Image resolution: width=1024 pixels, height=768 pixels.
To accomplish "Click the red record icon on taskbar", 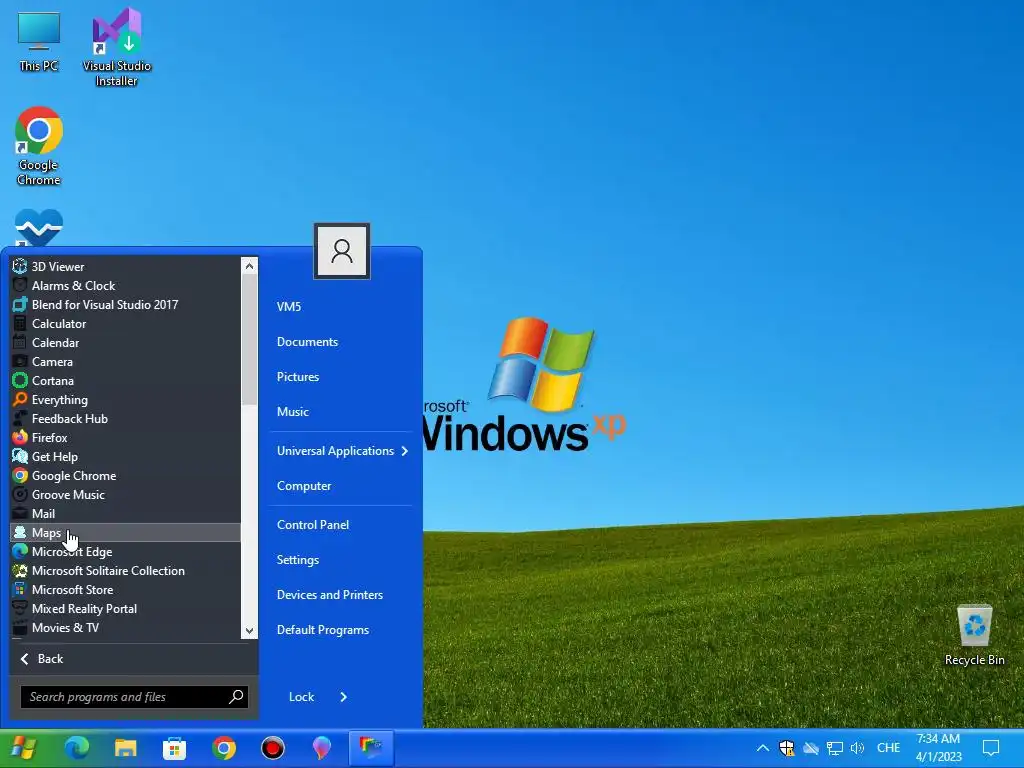I will tap(272, 748).
